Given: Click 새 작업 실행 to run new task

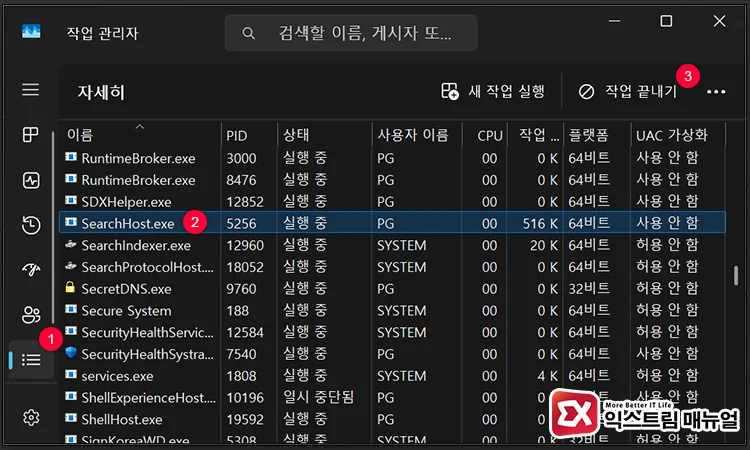Looking at the screenshot, I should click(x=493, y=91).
